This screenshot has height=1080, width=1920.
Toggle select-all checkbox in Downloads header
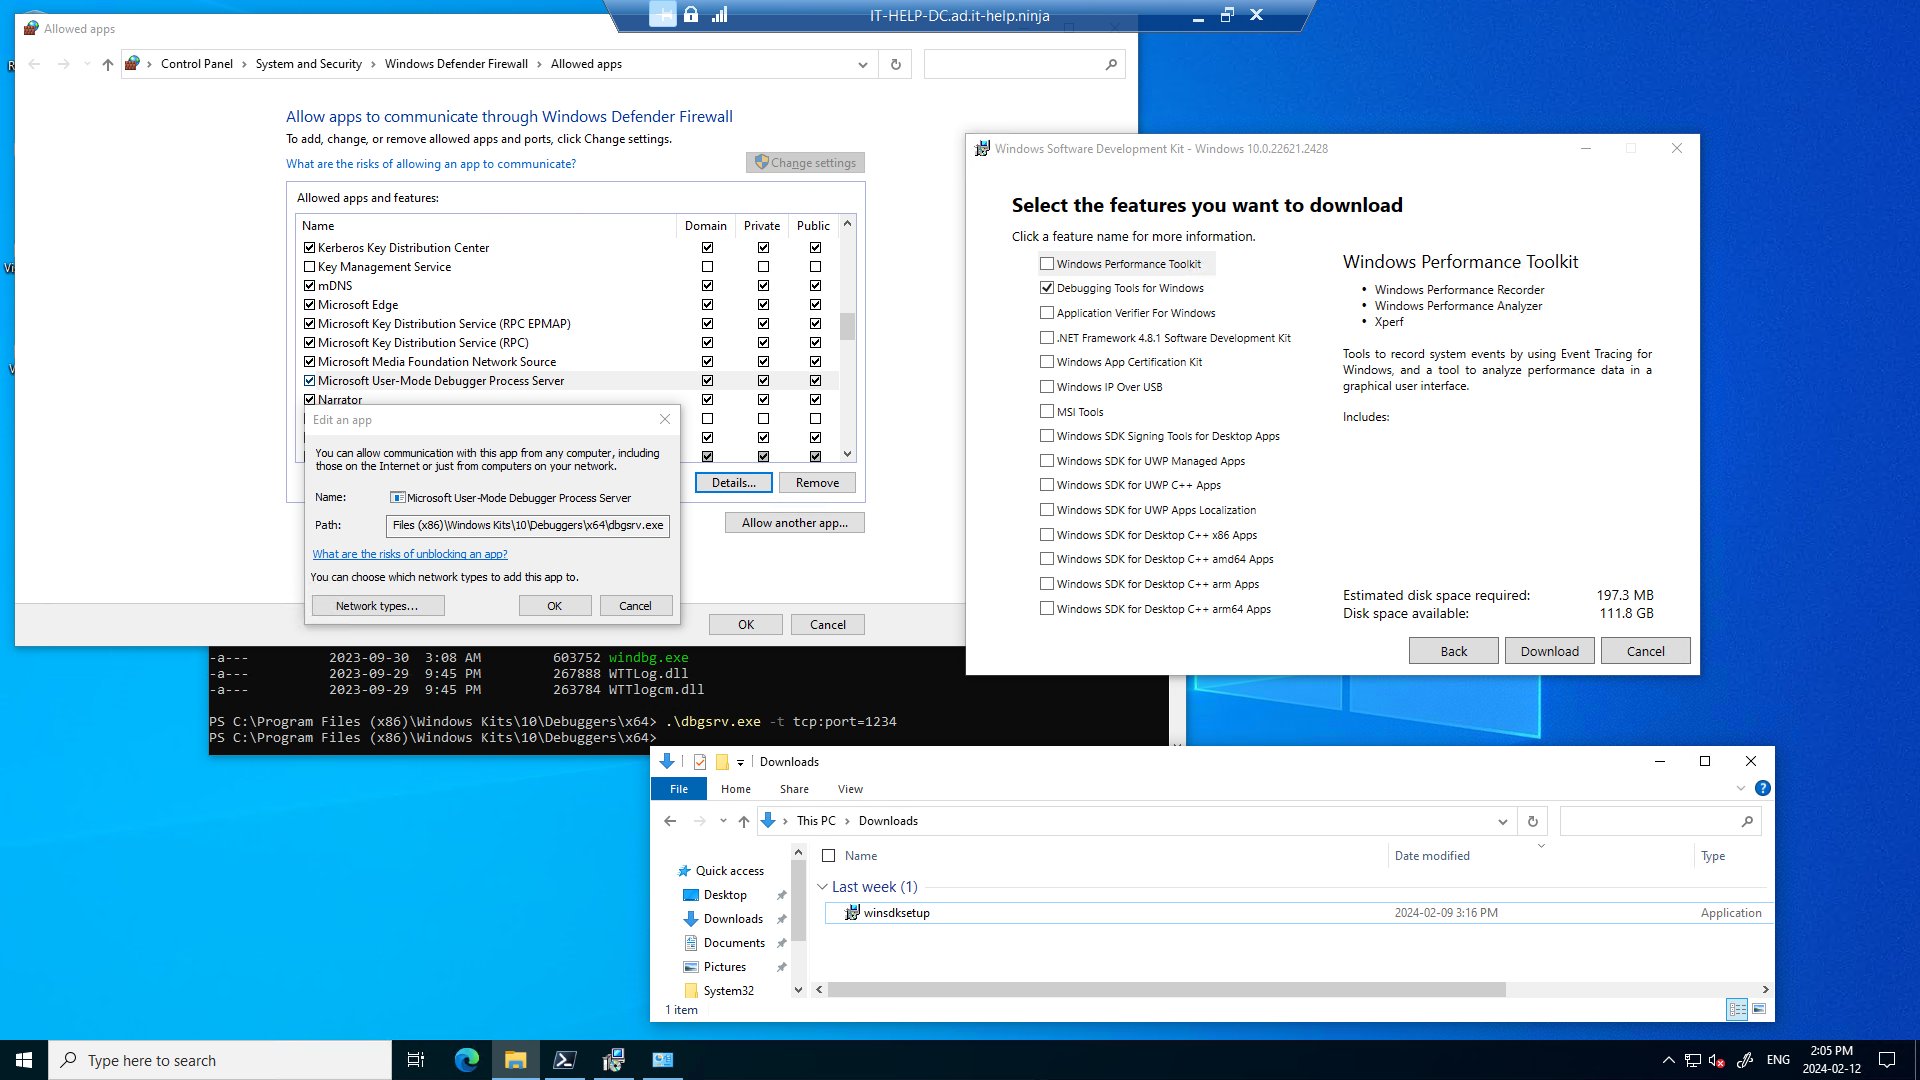(828, 856)
